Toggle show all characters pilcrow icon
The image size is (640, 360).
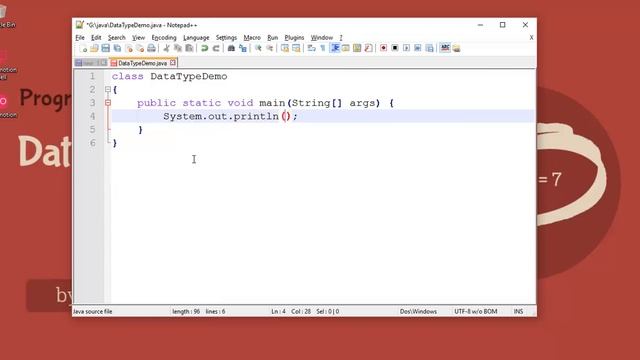(323, 48)
